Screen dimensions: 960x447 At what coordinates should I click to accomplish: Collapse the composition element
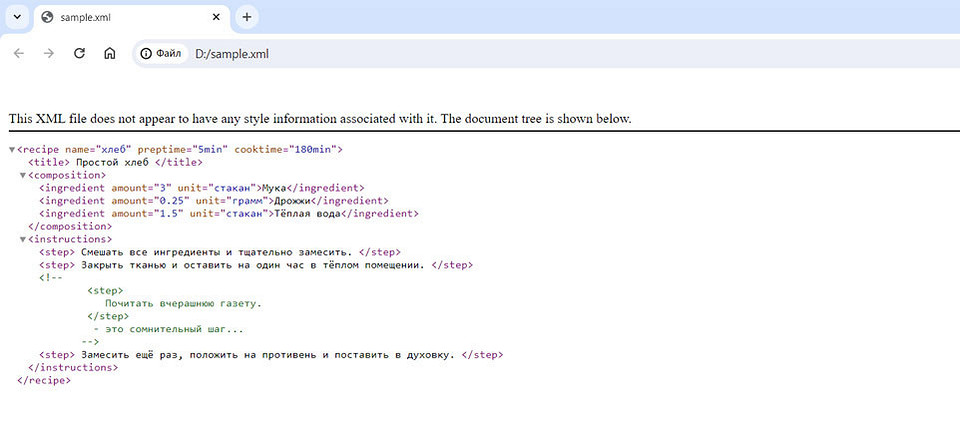[23, 175]
